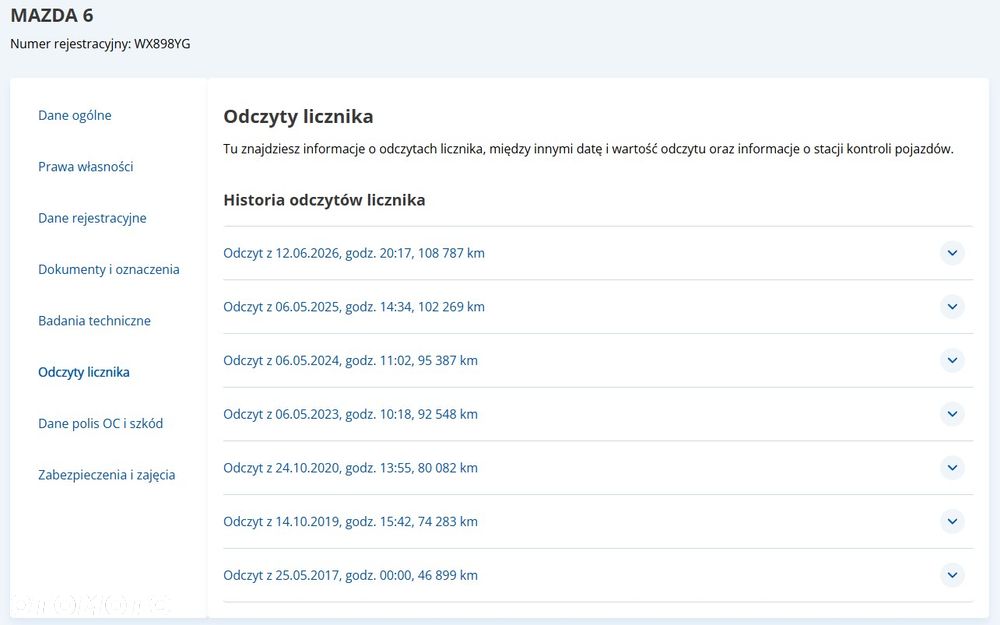Go to Prawa własności

pos(85,166)
